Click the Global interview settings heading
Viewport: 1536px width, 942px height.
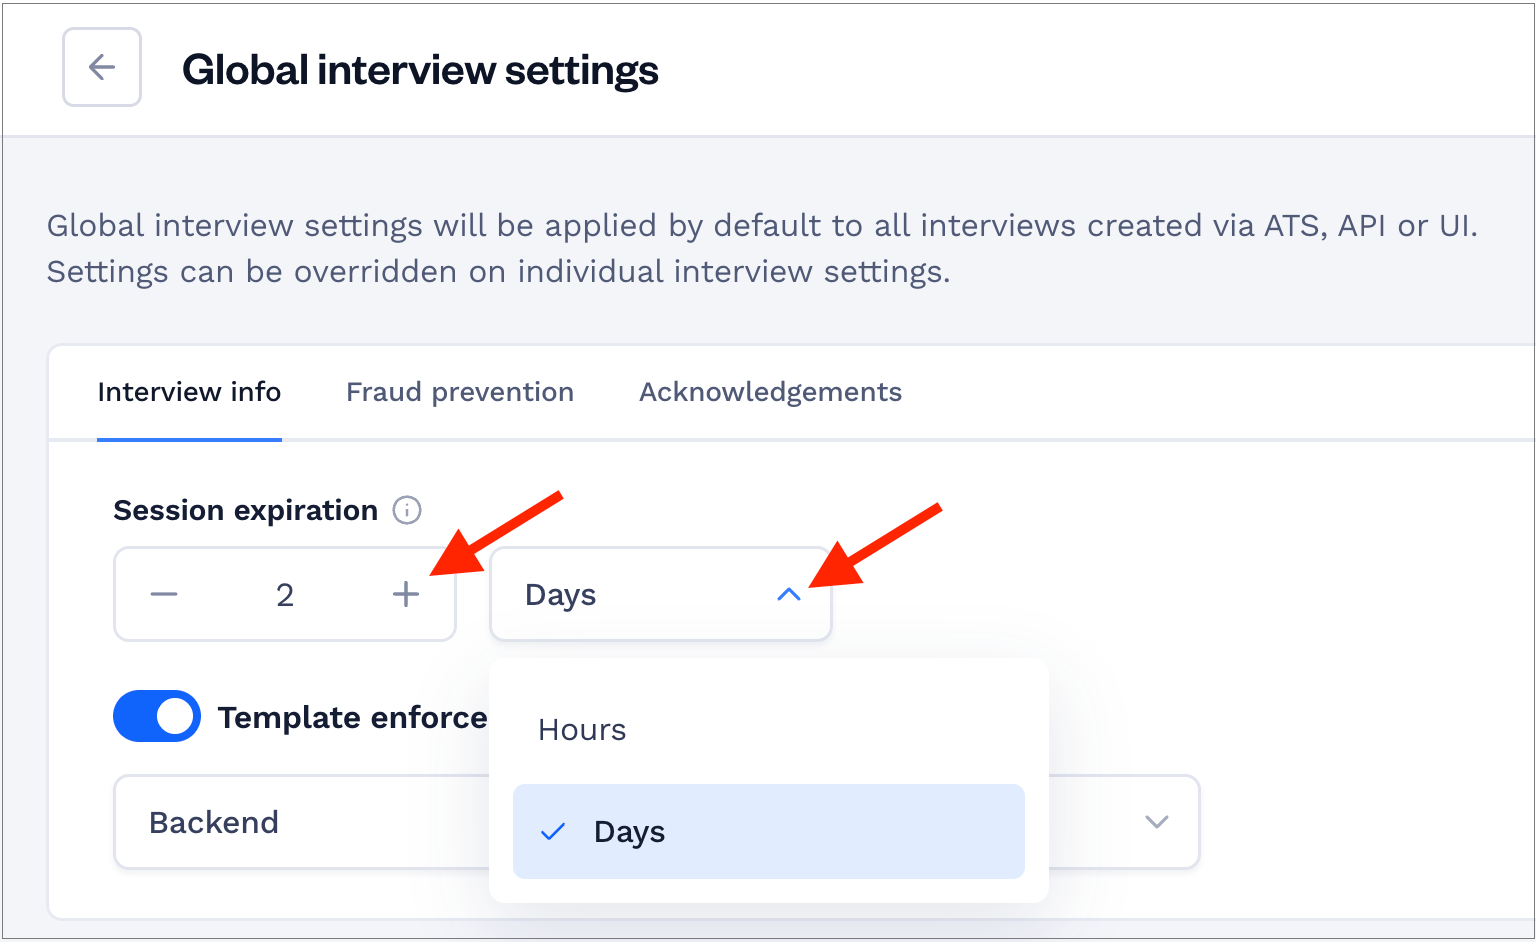point(420,70)
